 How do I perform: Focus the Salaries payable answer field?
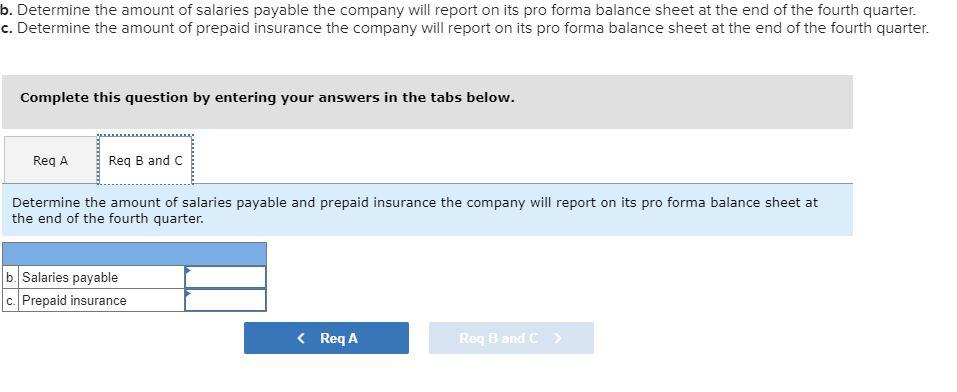(225, 277)
